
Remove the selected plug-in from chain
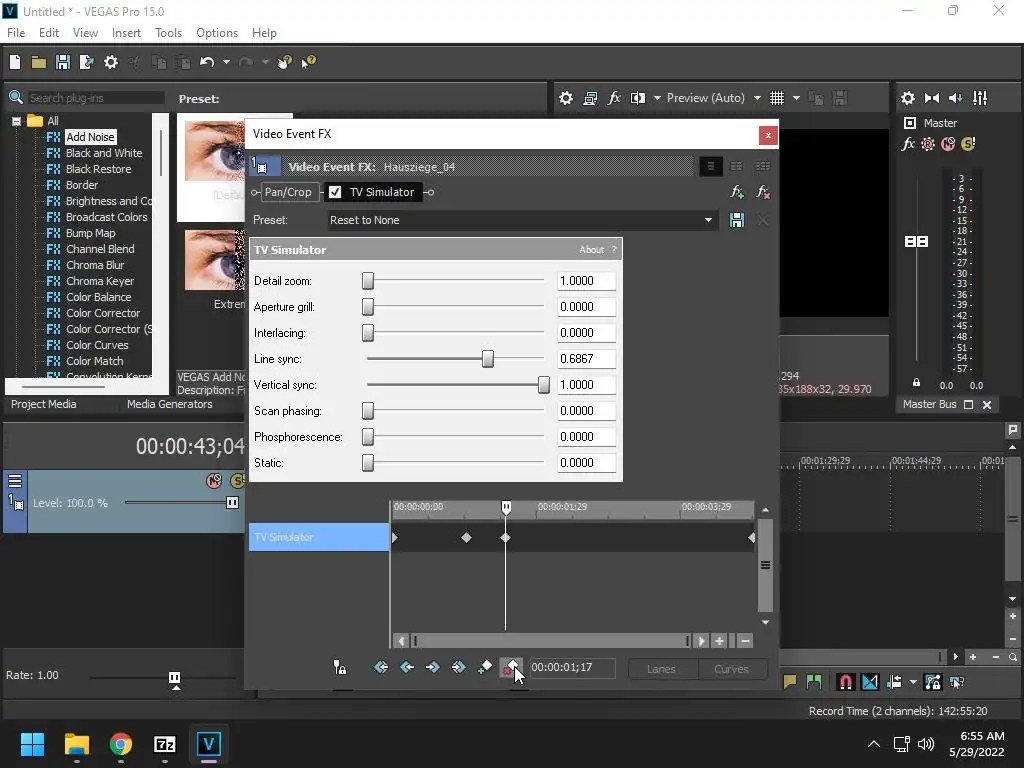point(763,192)
